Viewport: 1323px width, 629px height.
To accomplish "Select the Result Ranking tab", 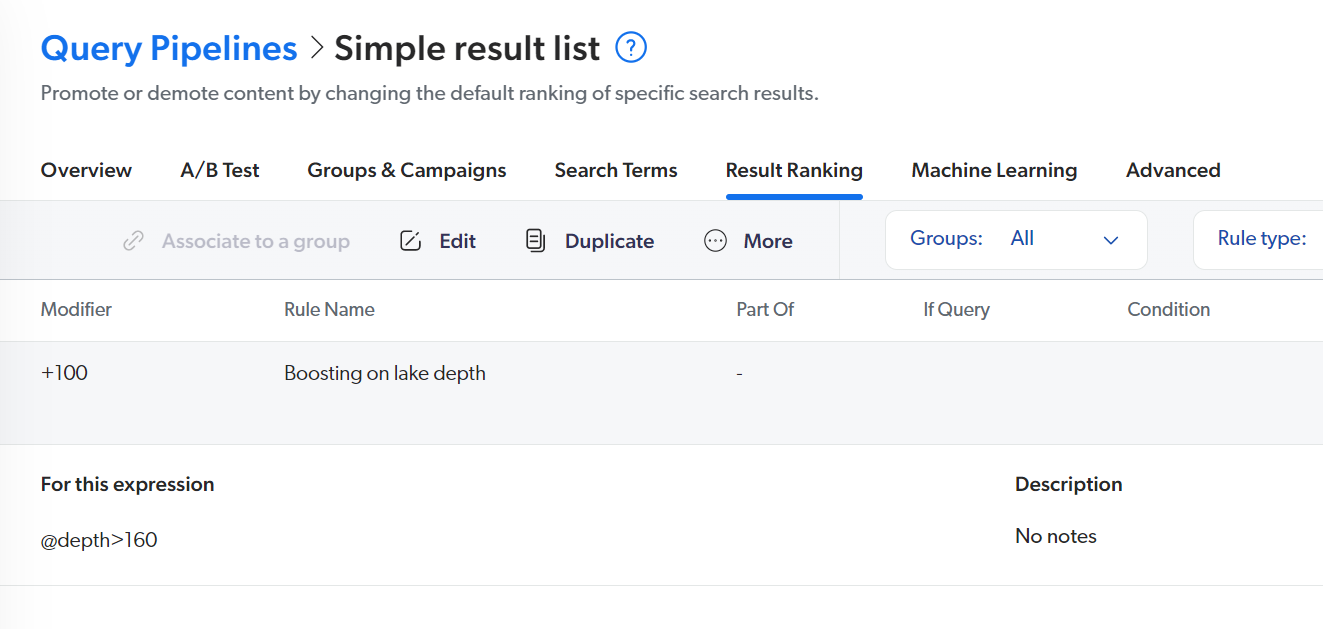I will (x=794, y=170).
